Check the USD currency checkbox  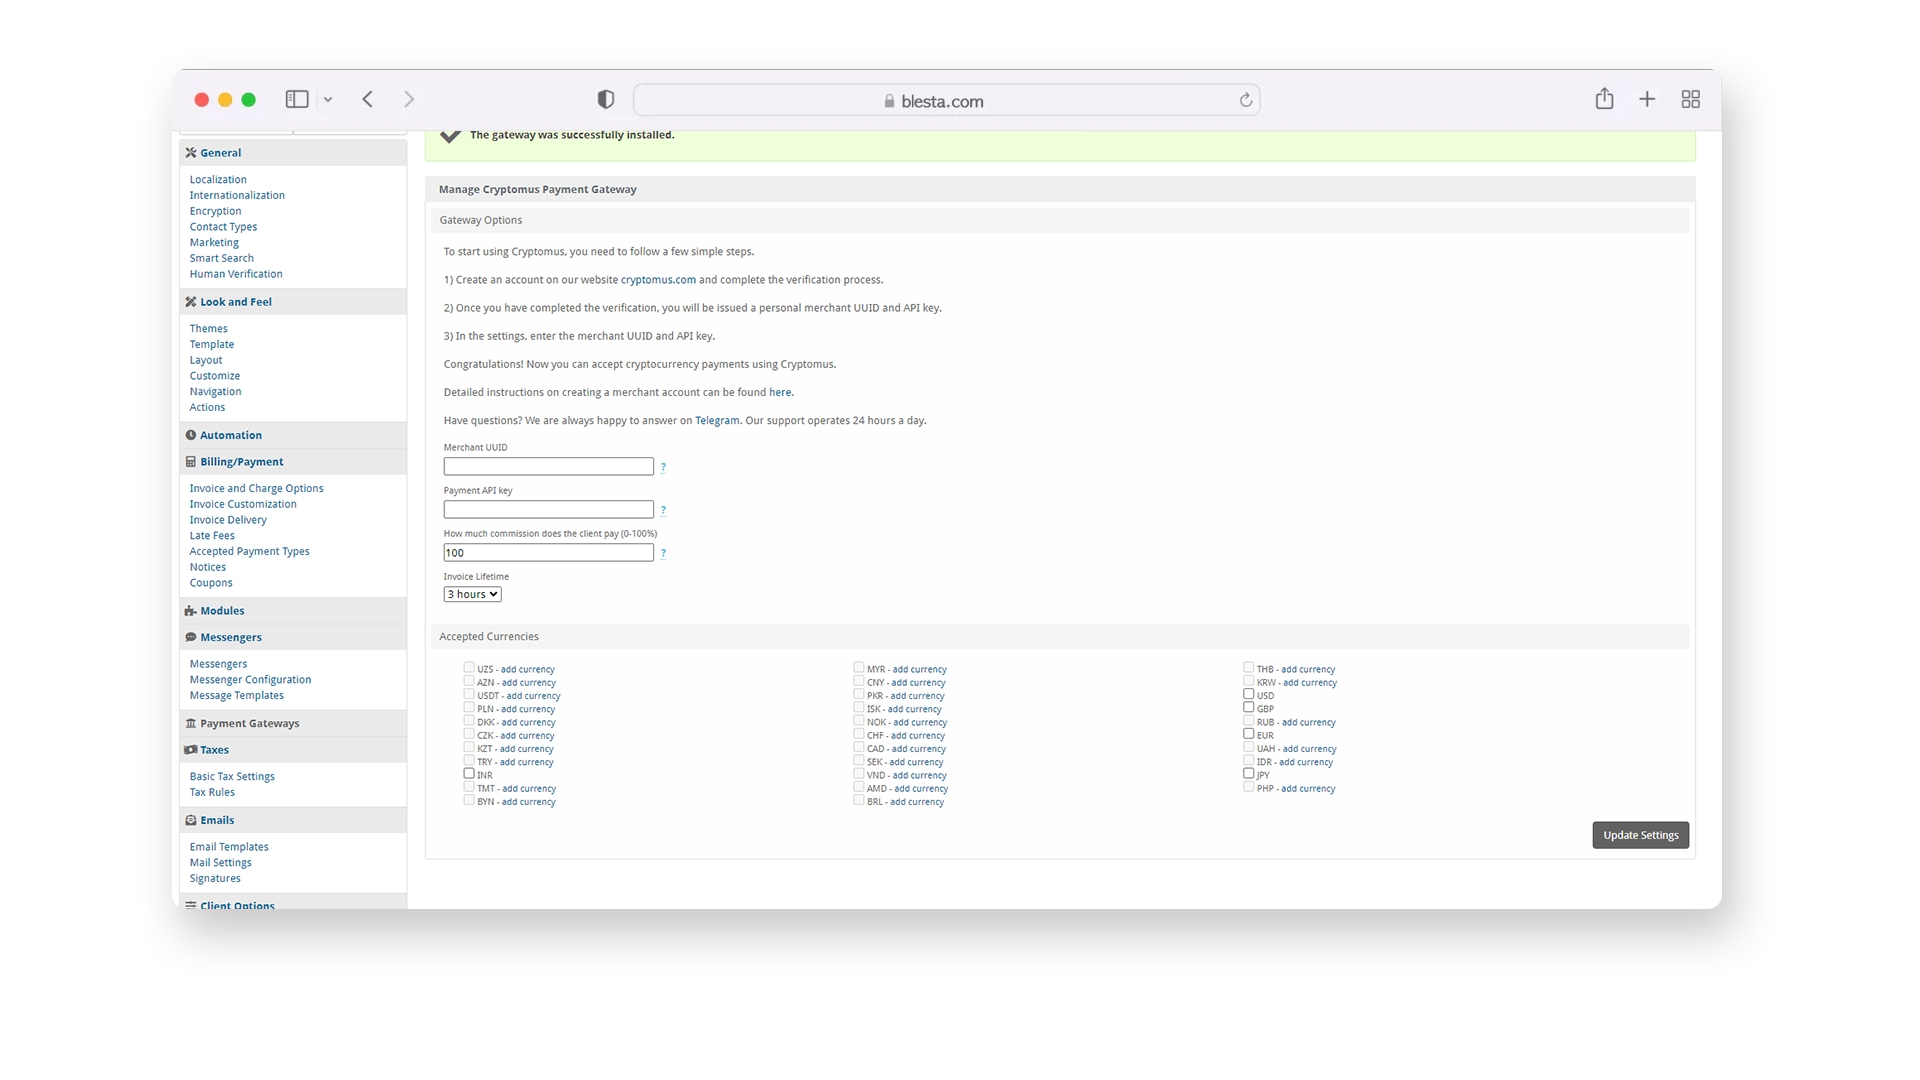(1249, 694)
